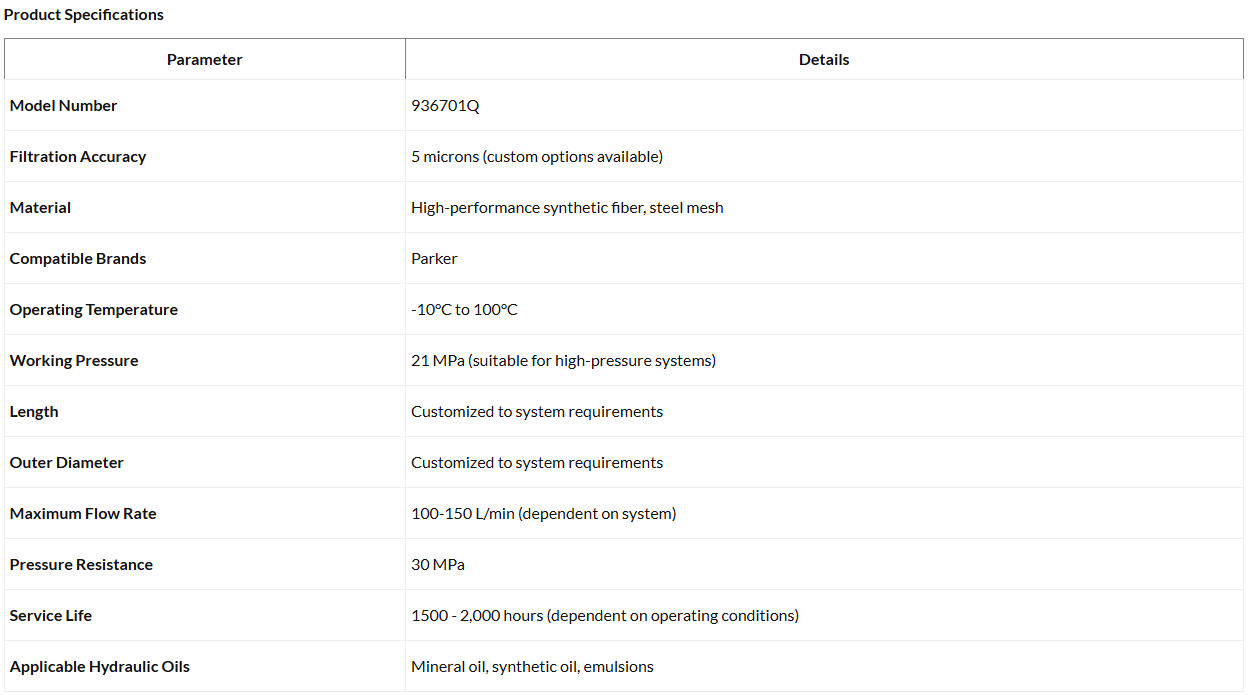
Task: Select the Details column header
Action: pos(824,60)
